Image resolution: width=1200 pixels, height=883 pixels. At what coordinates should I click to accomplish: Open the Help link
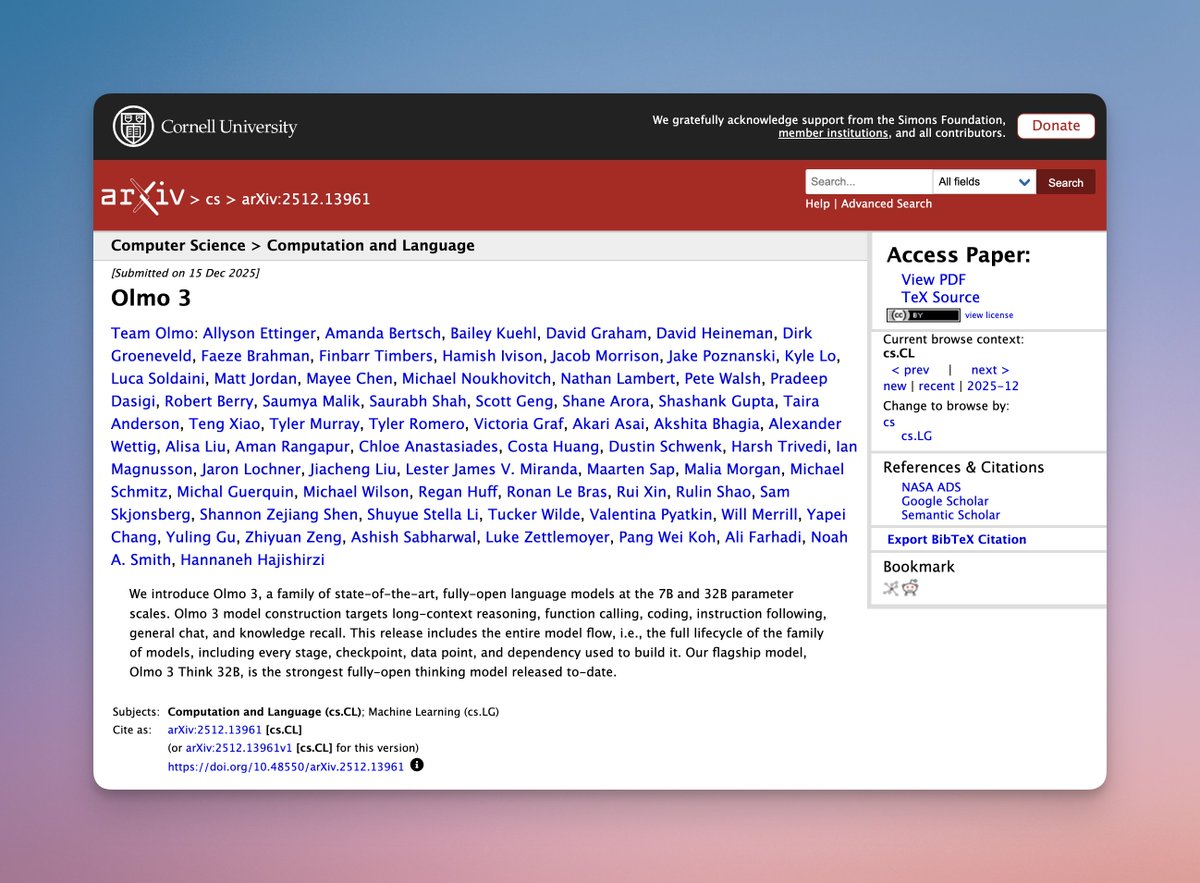coord(817,204)
